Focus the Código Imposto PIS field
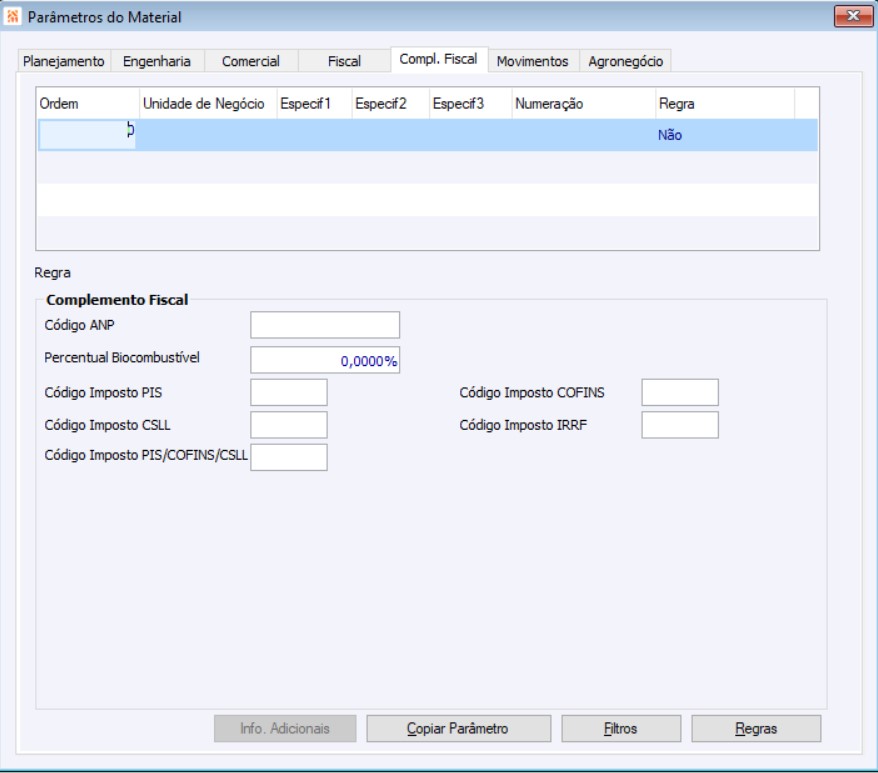 pyautogui.click(x=288, y=392)
